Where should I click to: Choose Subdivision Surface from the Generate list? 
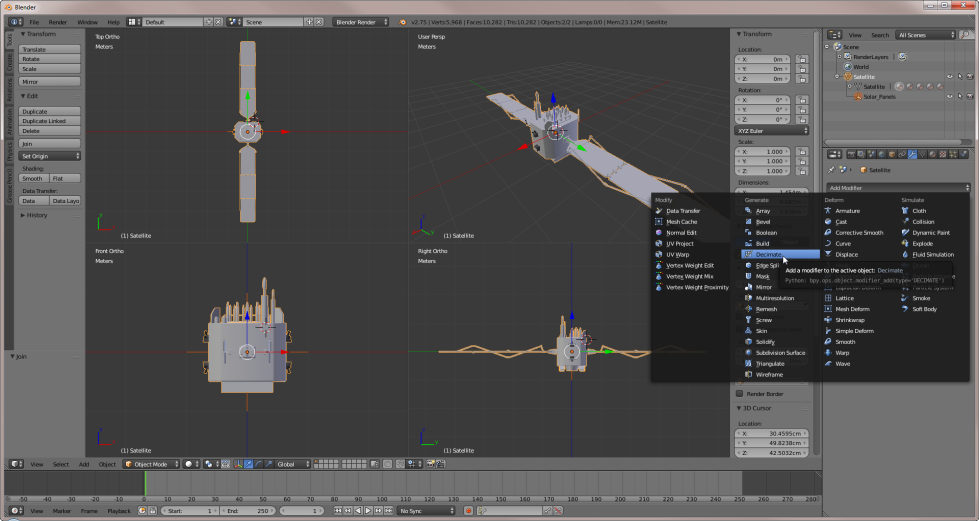[780, 353]
